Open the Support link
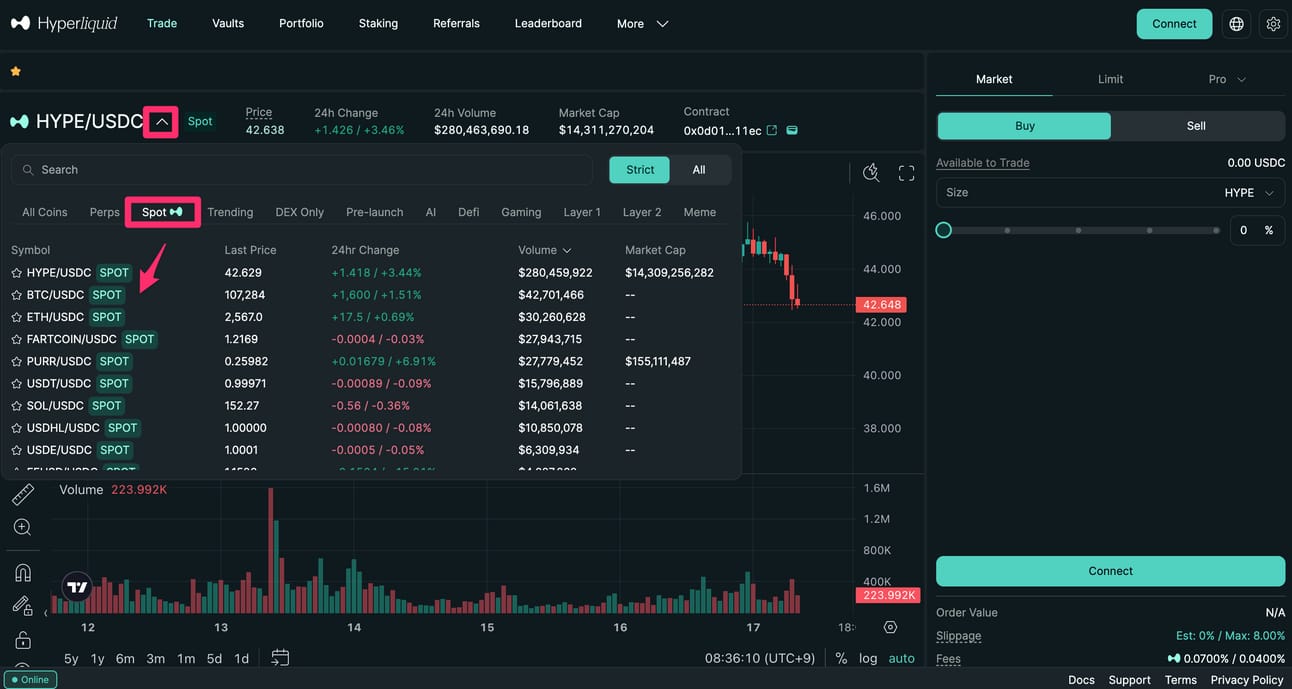 (1129, 680)
